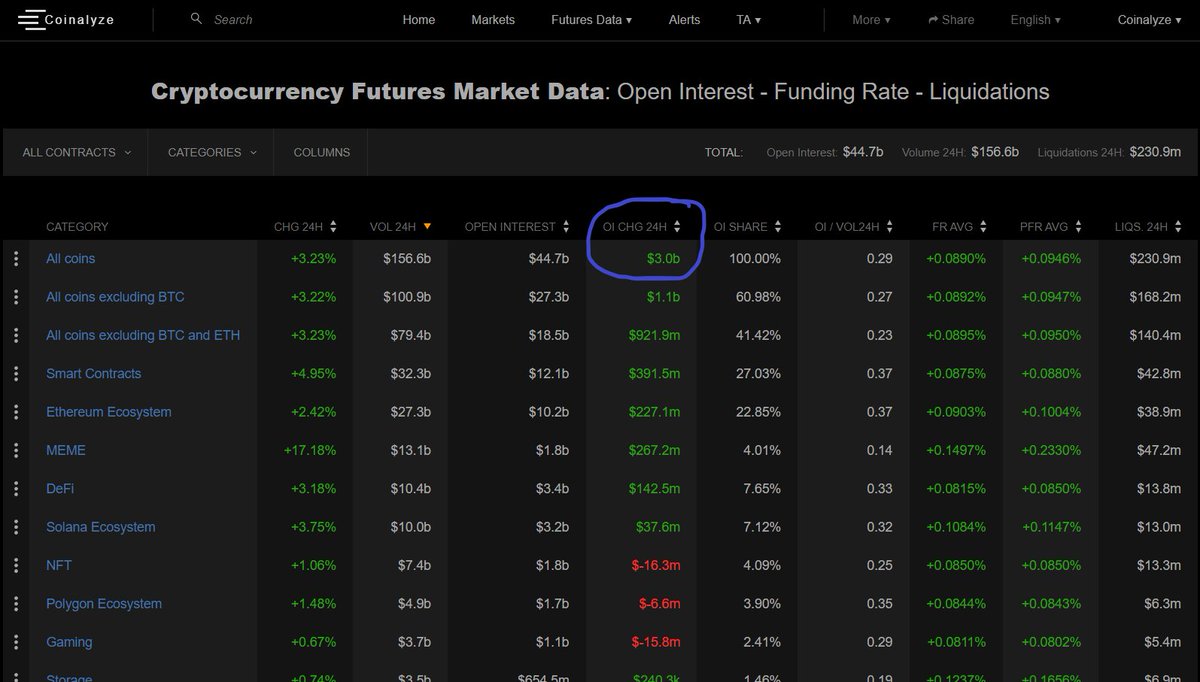Image resolution: width=1200 pixels, height=682 pixels.
Task: Click the Share arrow icon
Action: (933, 20)
